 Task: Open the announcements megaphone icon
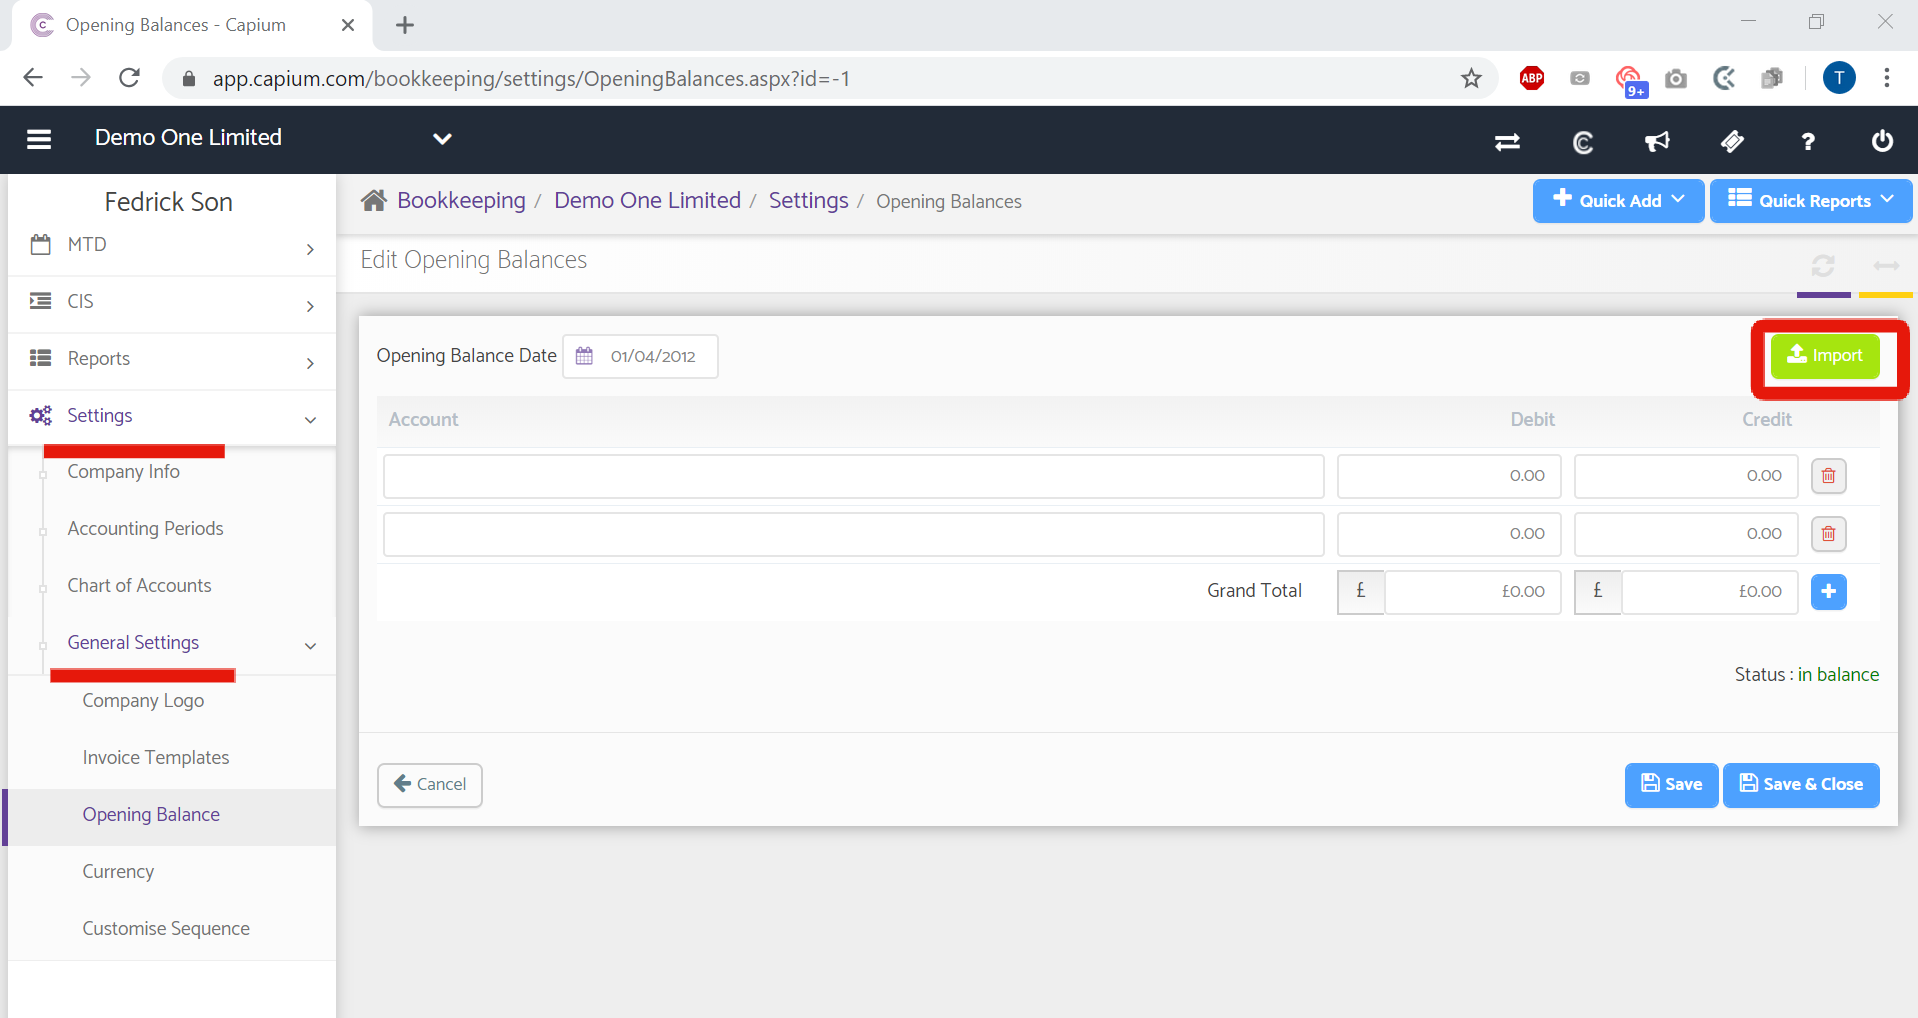tap(1657, 142)
